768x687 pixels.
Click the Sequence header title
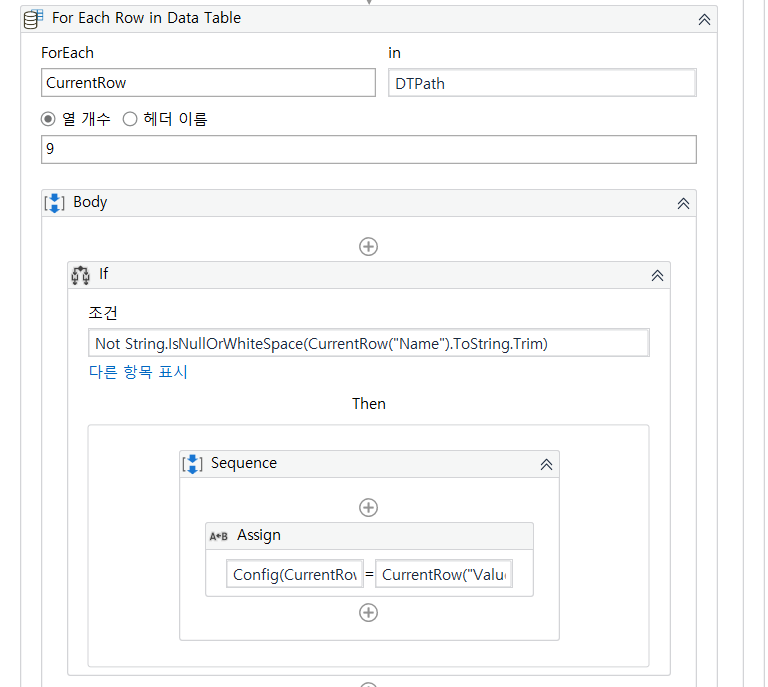tap(244, 463)
